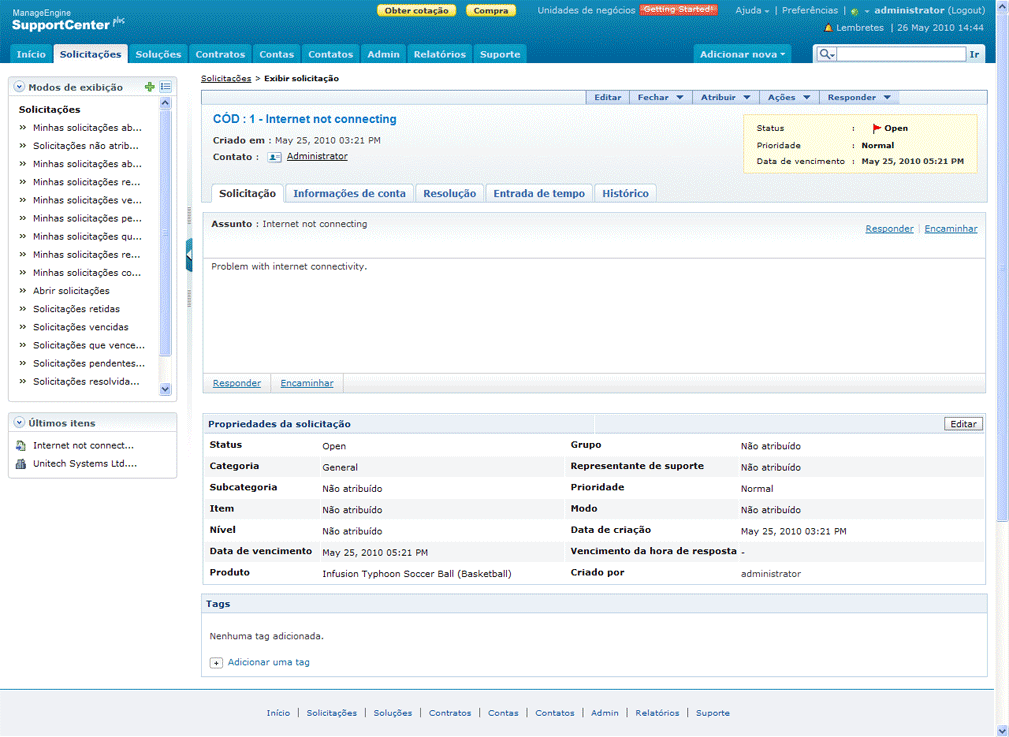Click Internet not connect... recent item icon
The height and width of the screenshot is (737, 1009).
(21, 445)
